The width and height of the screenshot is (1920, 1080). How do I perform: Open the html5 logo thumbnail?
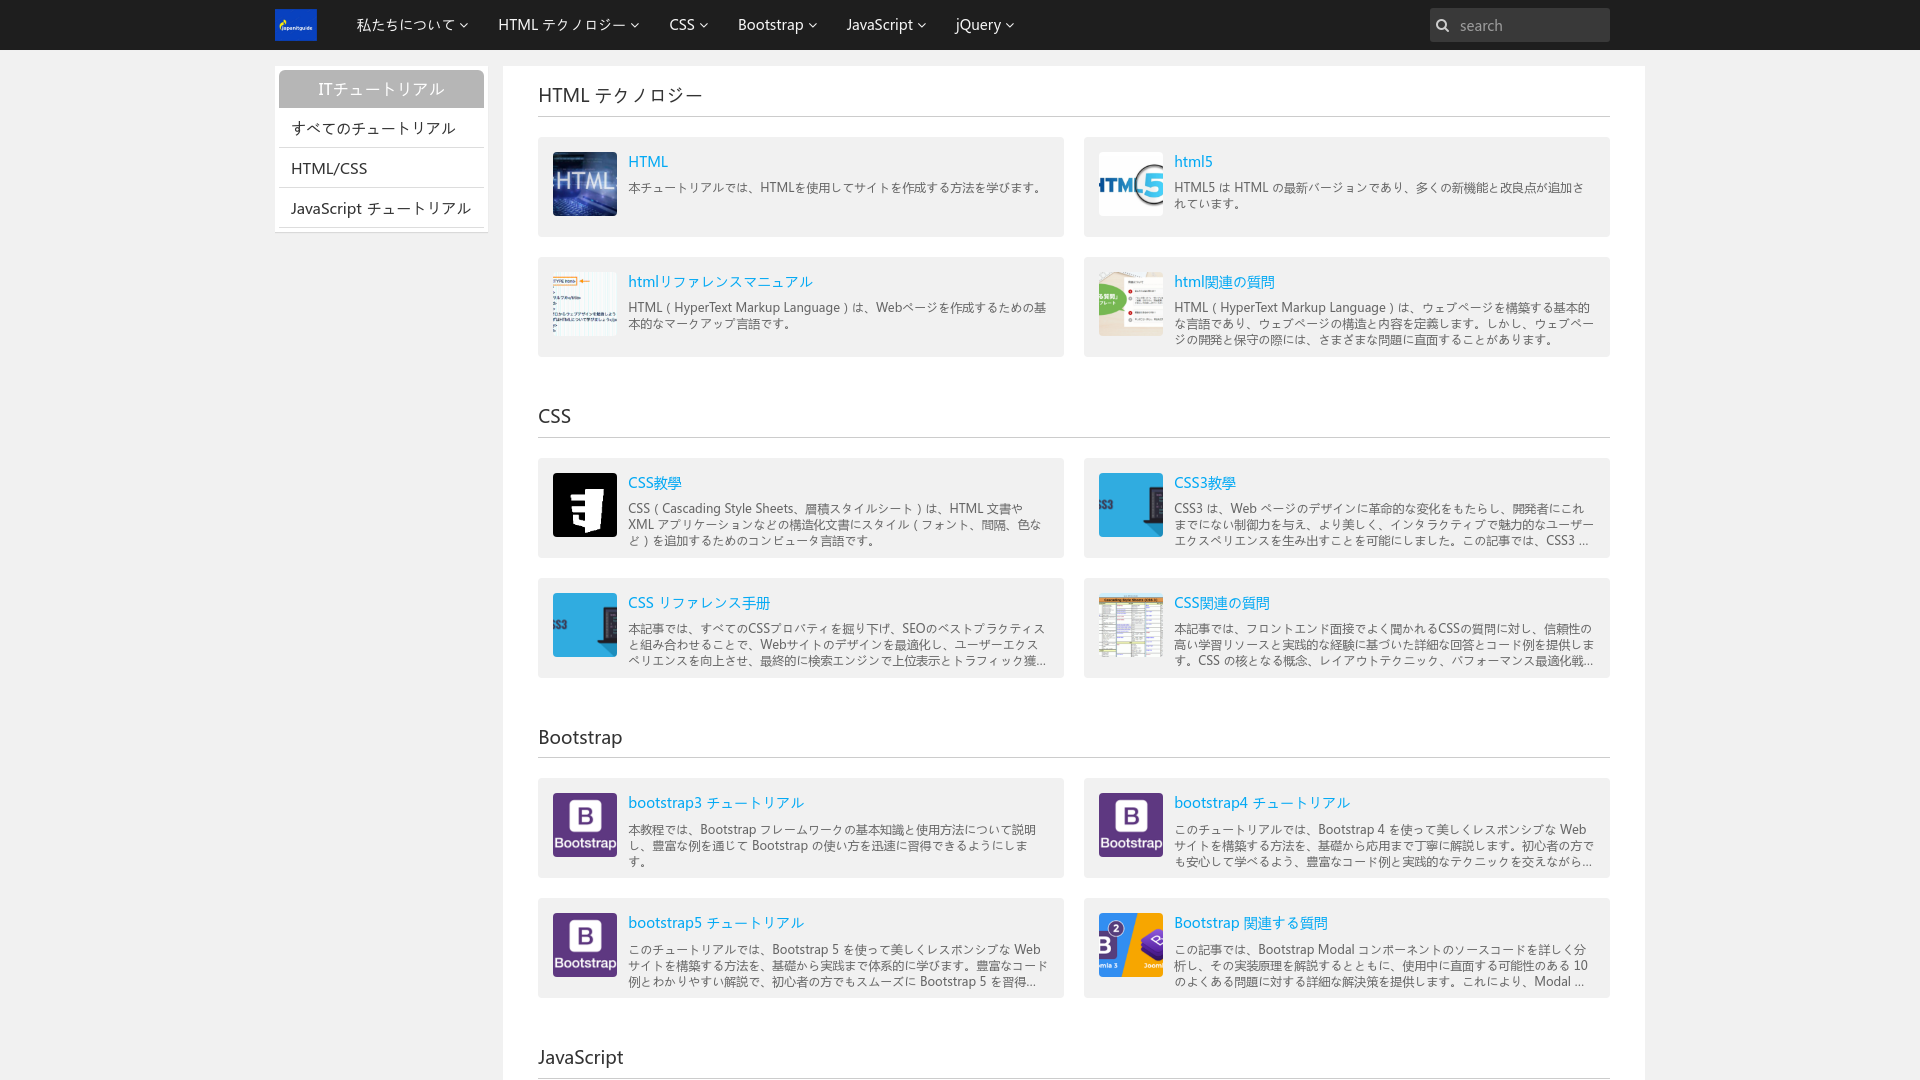coord(1131,184)
